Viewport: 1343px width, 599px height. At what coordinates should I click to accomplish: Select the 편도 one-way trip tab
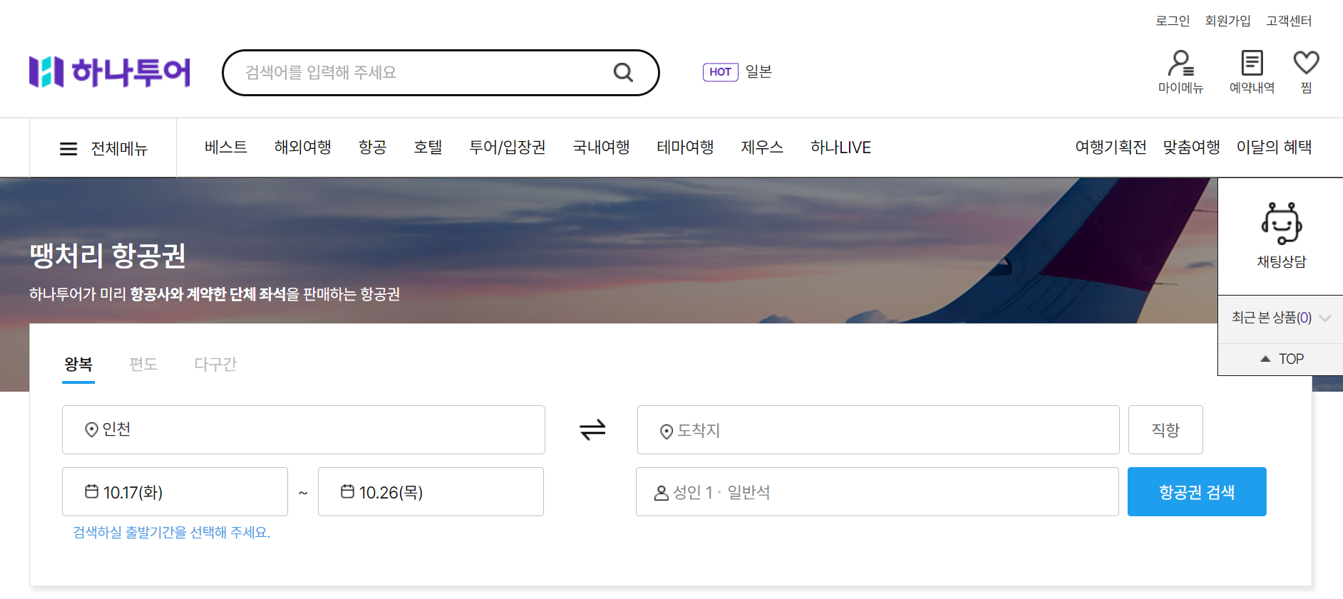pos(143,364)
